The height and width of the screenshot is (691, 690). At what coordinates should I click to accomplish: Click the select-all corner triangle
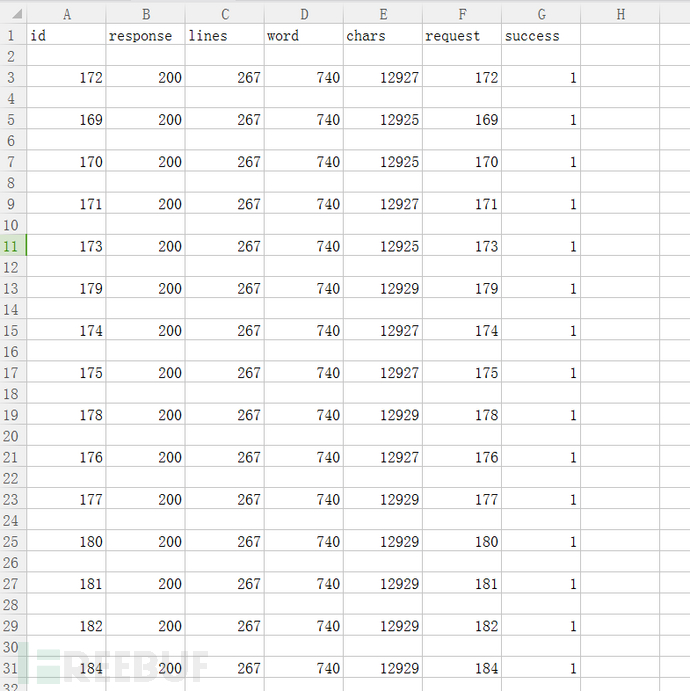tap(17, 14)
